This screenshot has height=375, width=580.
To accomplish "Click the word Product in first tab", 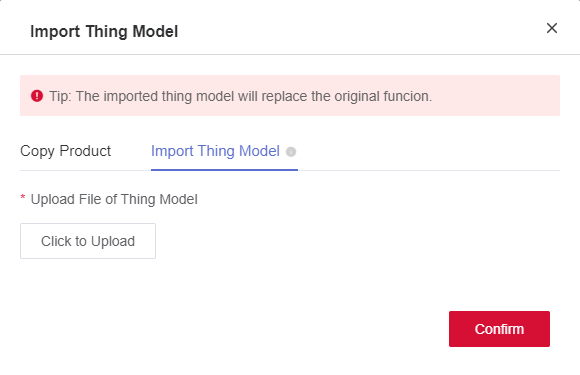I will click(85, 151).
